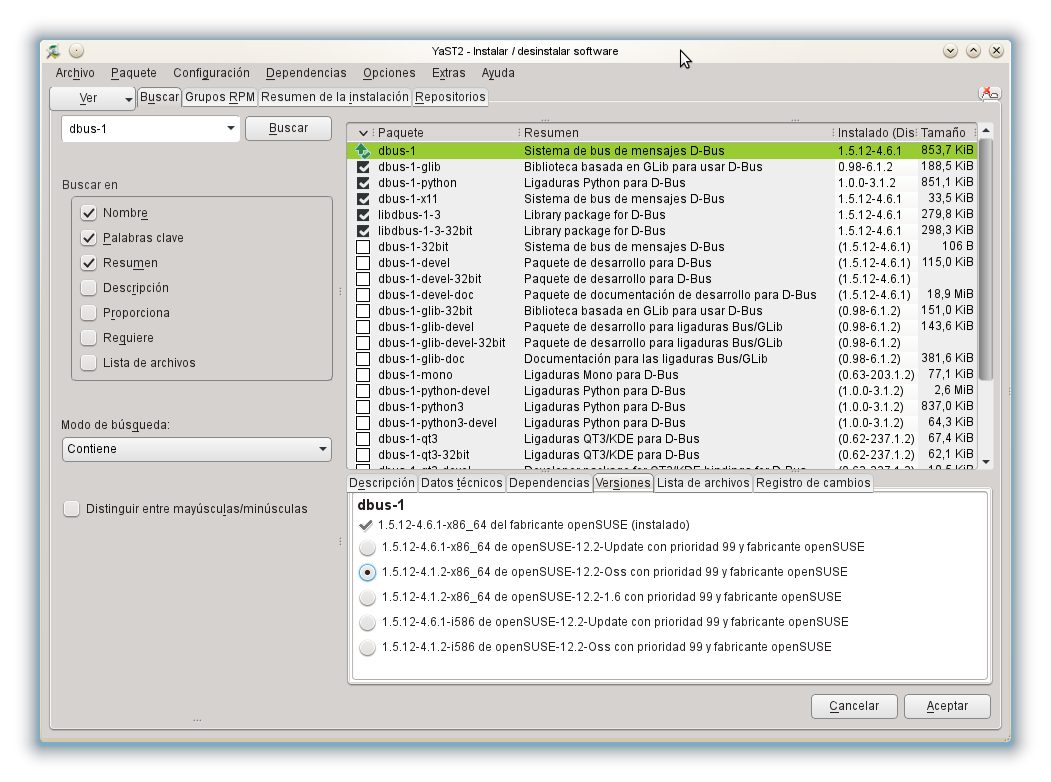This screenshot has width=1051, height=782.
Task: Enable Requiere search option
Action: tap(88, 338)
